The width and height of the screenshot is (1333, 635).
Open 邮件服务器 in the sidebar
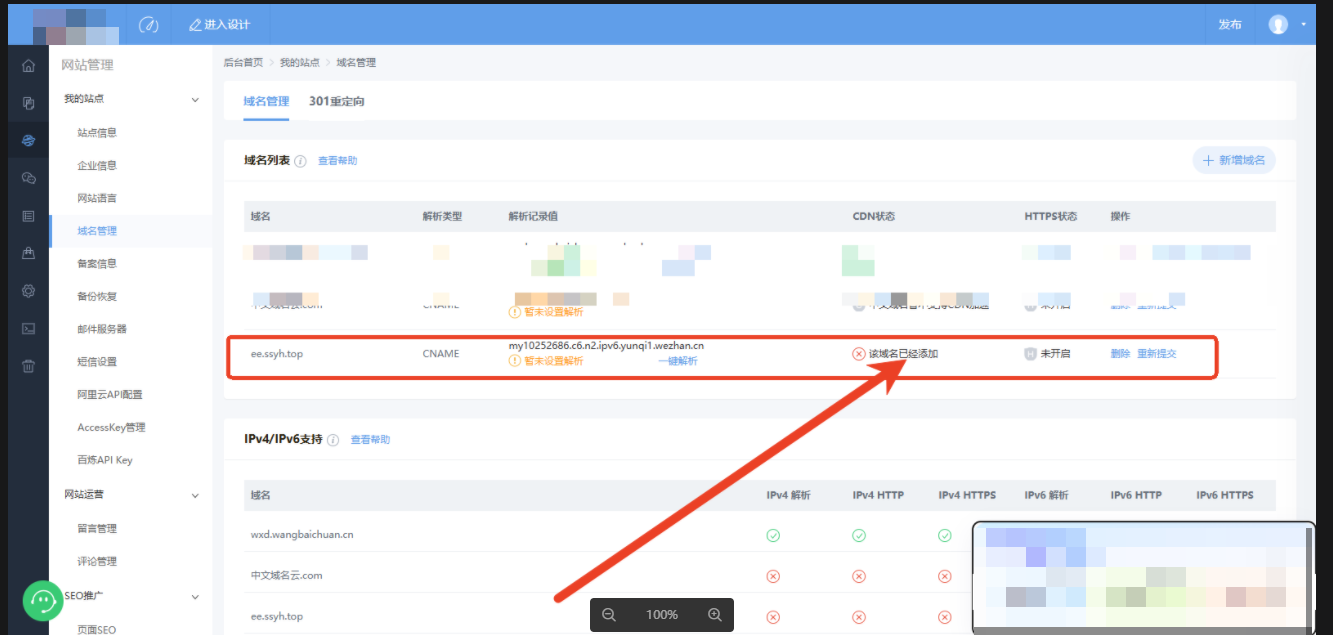pyautogui.click(x=102, y=329)
